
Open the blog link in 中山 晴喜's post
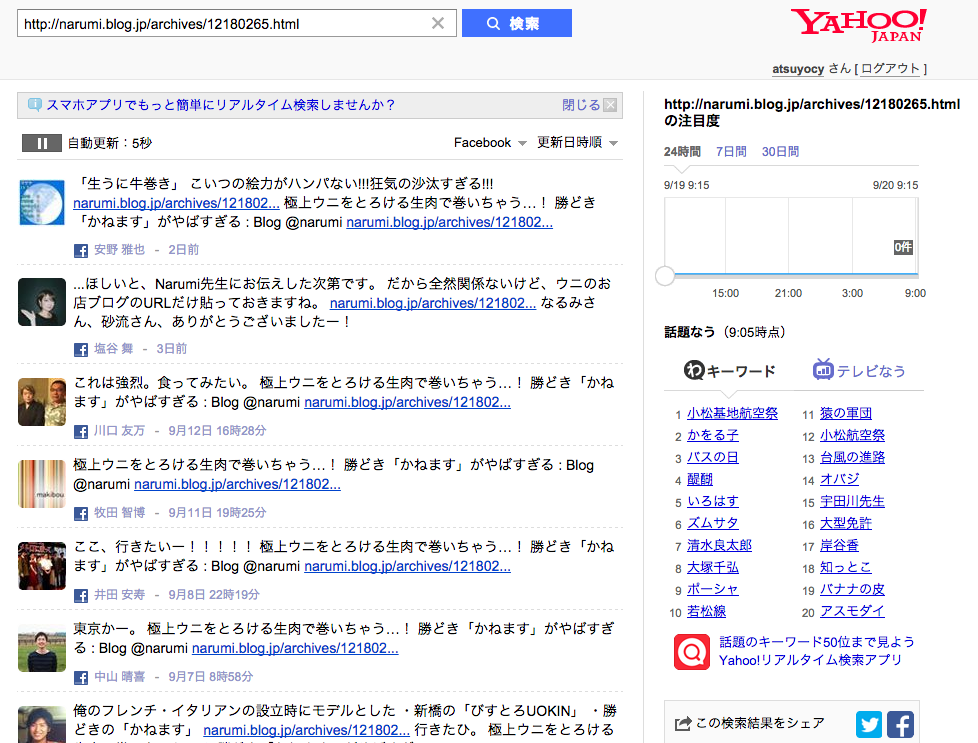click(295, 648)
